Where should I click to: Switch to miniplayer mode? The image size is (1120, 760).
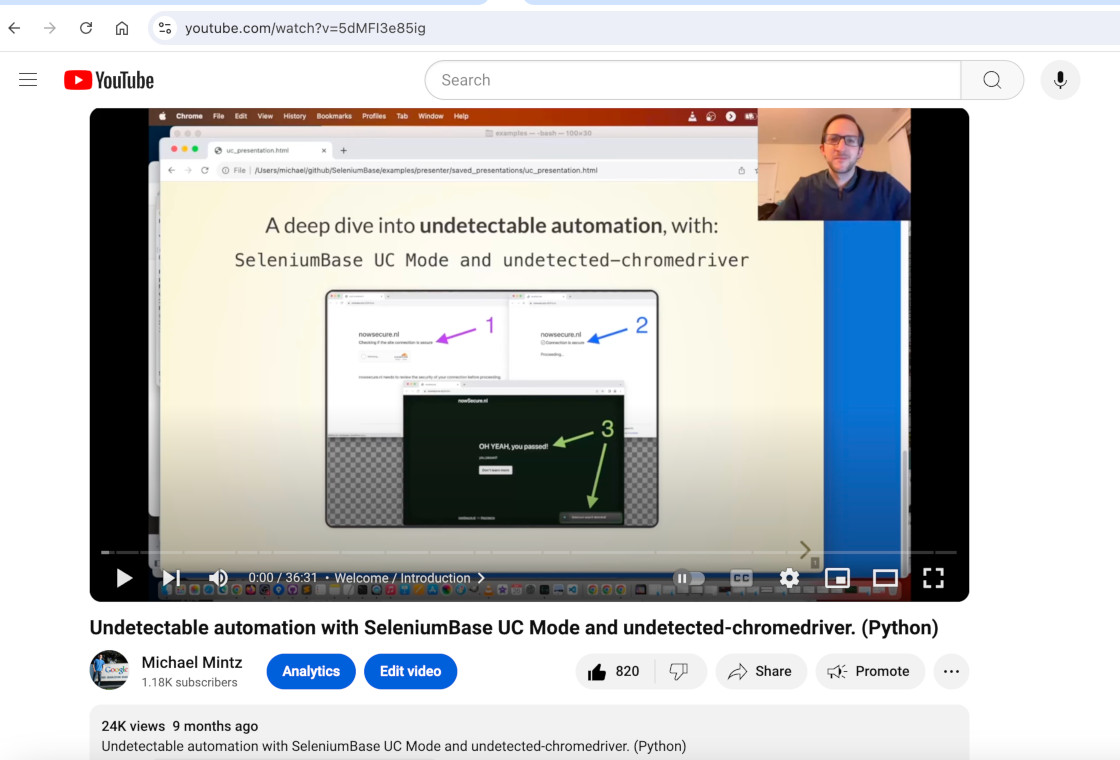[x=837, y=577]
